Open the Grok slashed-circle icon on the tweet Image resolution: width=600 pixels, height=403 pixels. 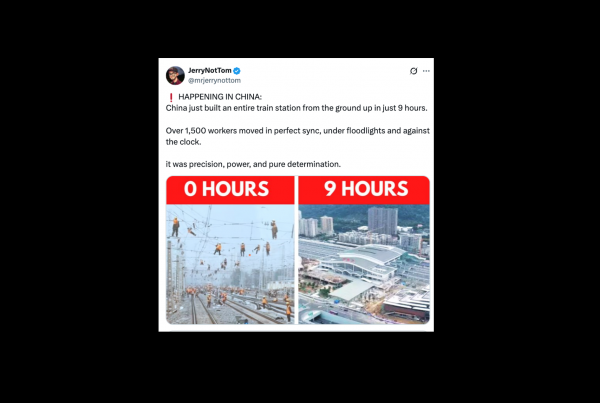point(413,71)
